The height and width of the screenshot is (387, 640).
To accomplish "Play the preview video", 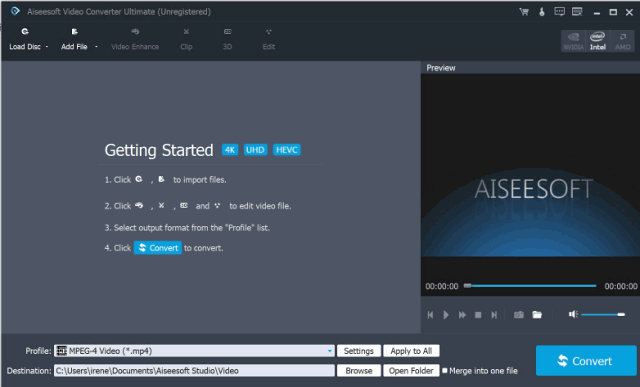I will 446,315.
